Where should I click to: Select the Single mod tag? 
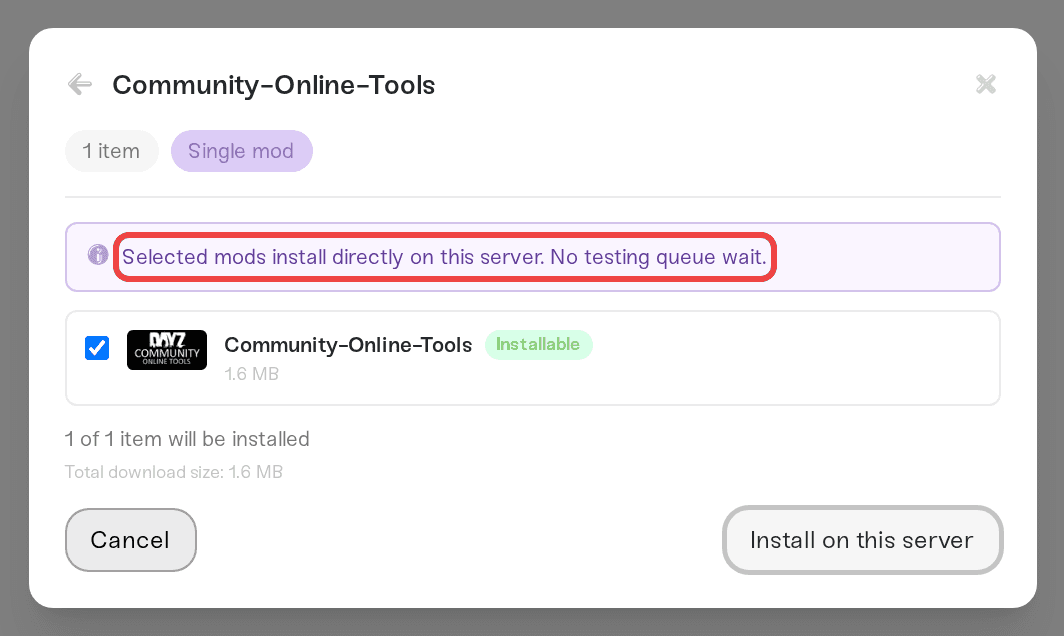tap(241, 151)
